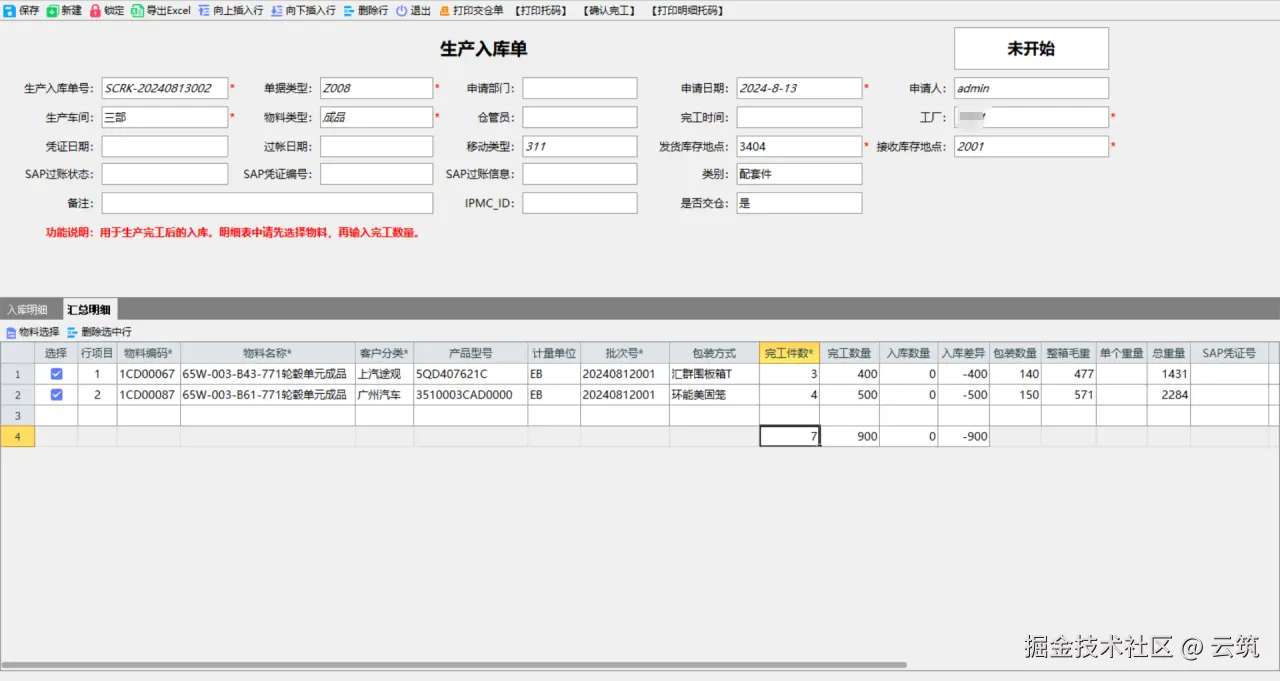Click the 申请人 field showing admin
Screen dimensions: 1280x681
(x=1031, y=88)
